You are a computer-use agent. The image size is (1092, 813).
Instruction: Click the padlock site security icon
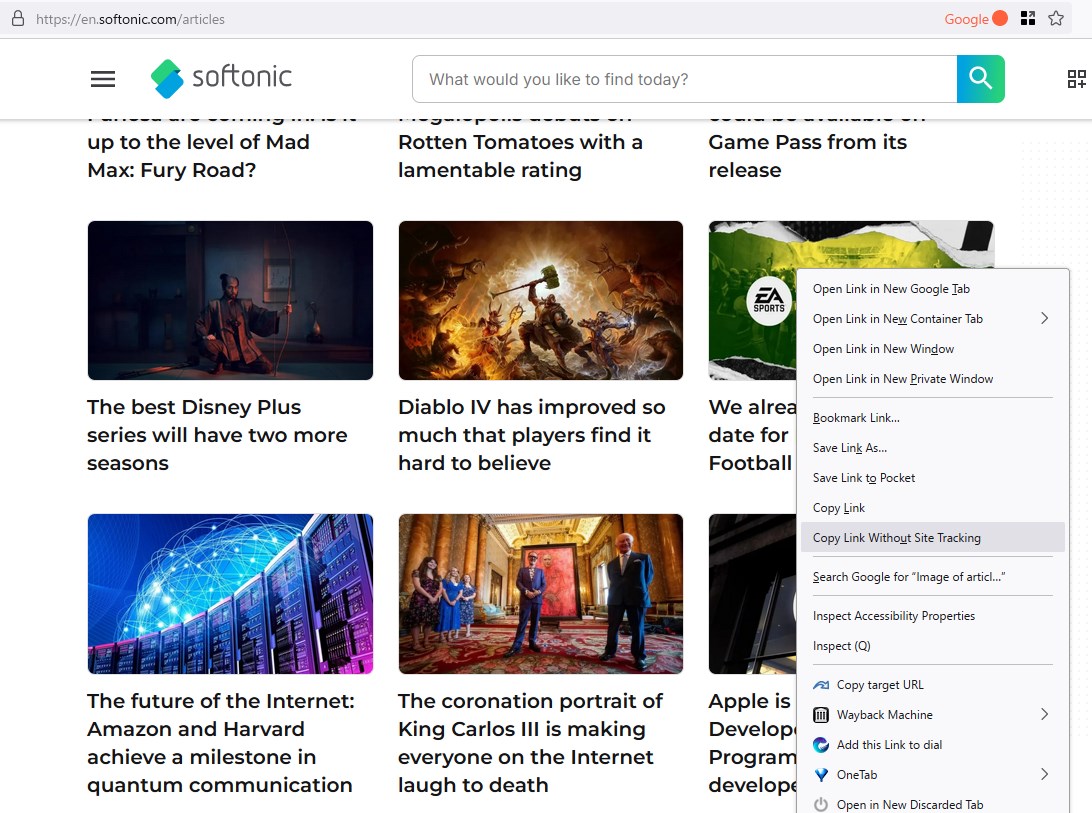[x=17, y=19]
